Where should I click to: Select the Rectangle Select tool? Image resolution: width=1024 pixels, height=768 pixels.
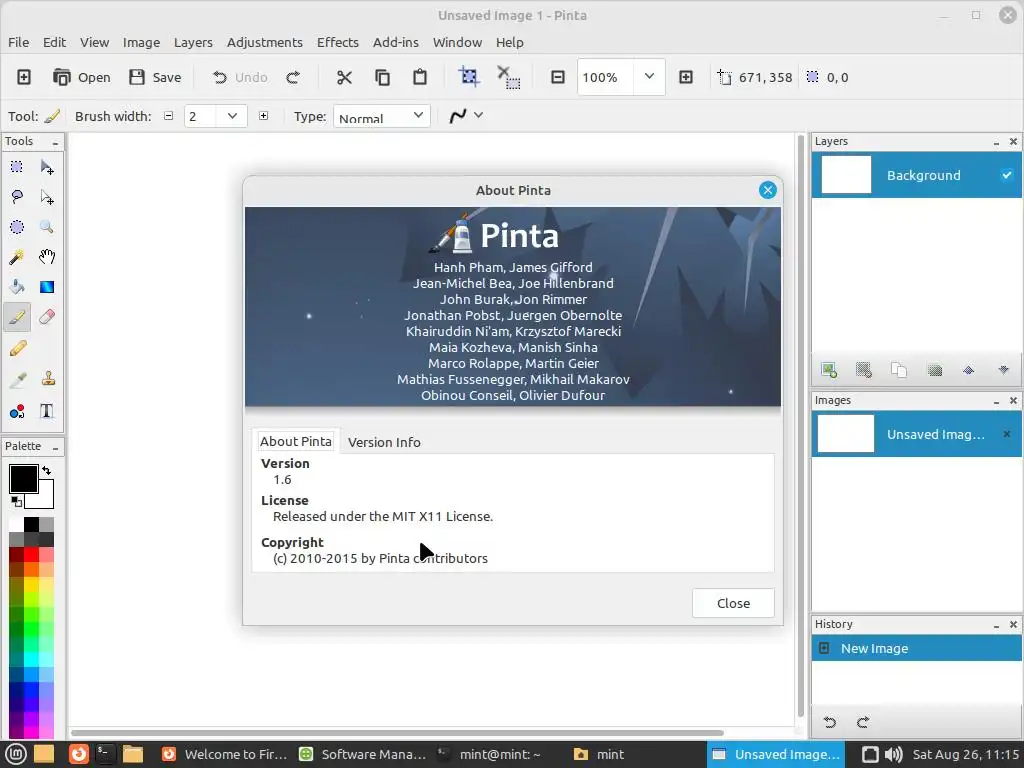point(17,167)
